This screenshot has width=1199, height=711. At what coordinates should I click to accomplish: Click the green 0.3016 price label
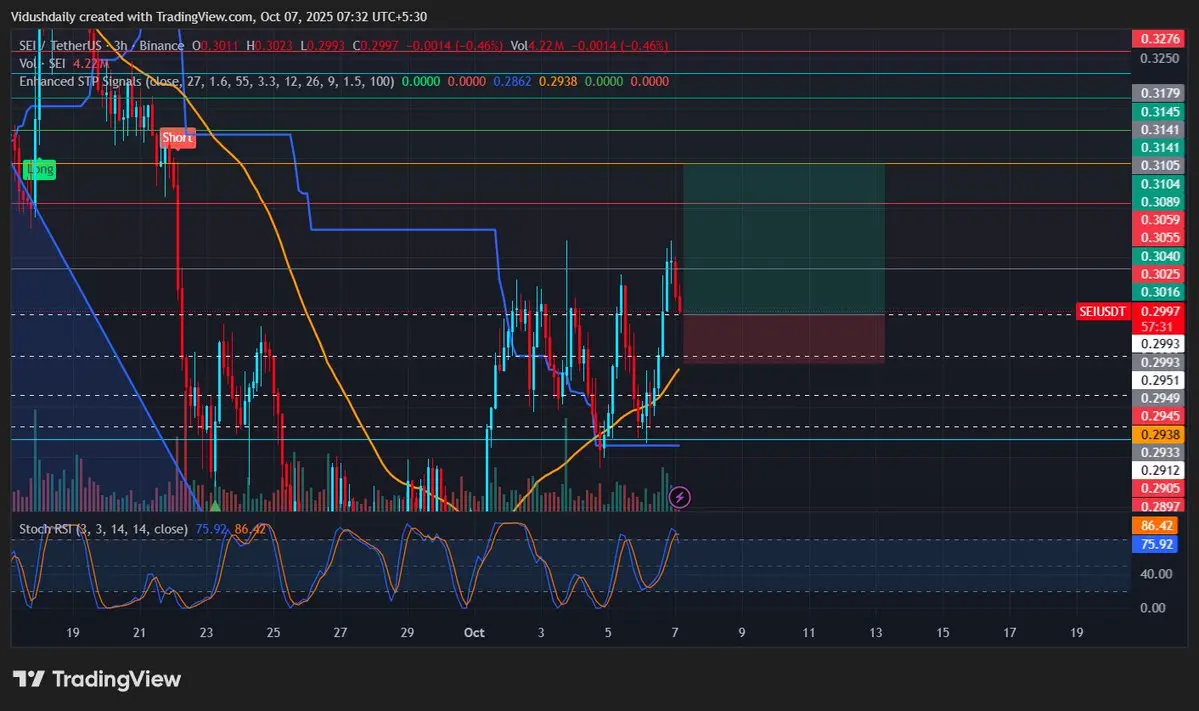(x=1159, y=292)
